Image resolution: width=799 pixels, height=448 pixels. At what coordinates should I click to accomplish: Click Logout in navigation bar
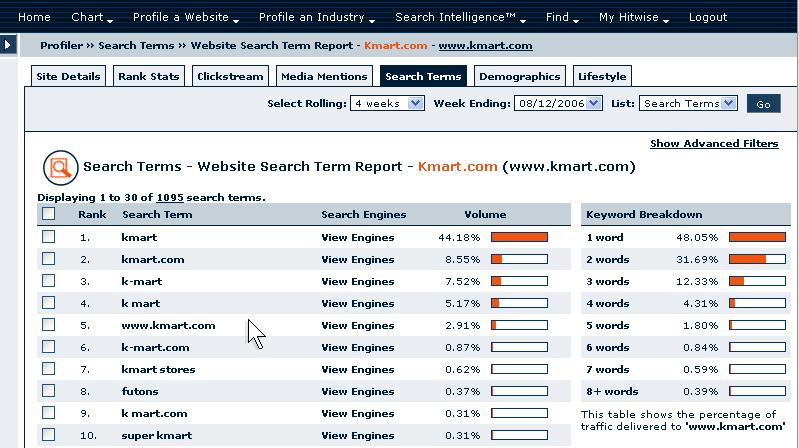tap(708, 17)
